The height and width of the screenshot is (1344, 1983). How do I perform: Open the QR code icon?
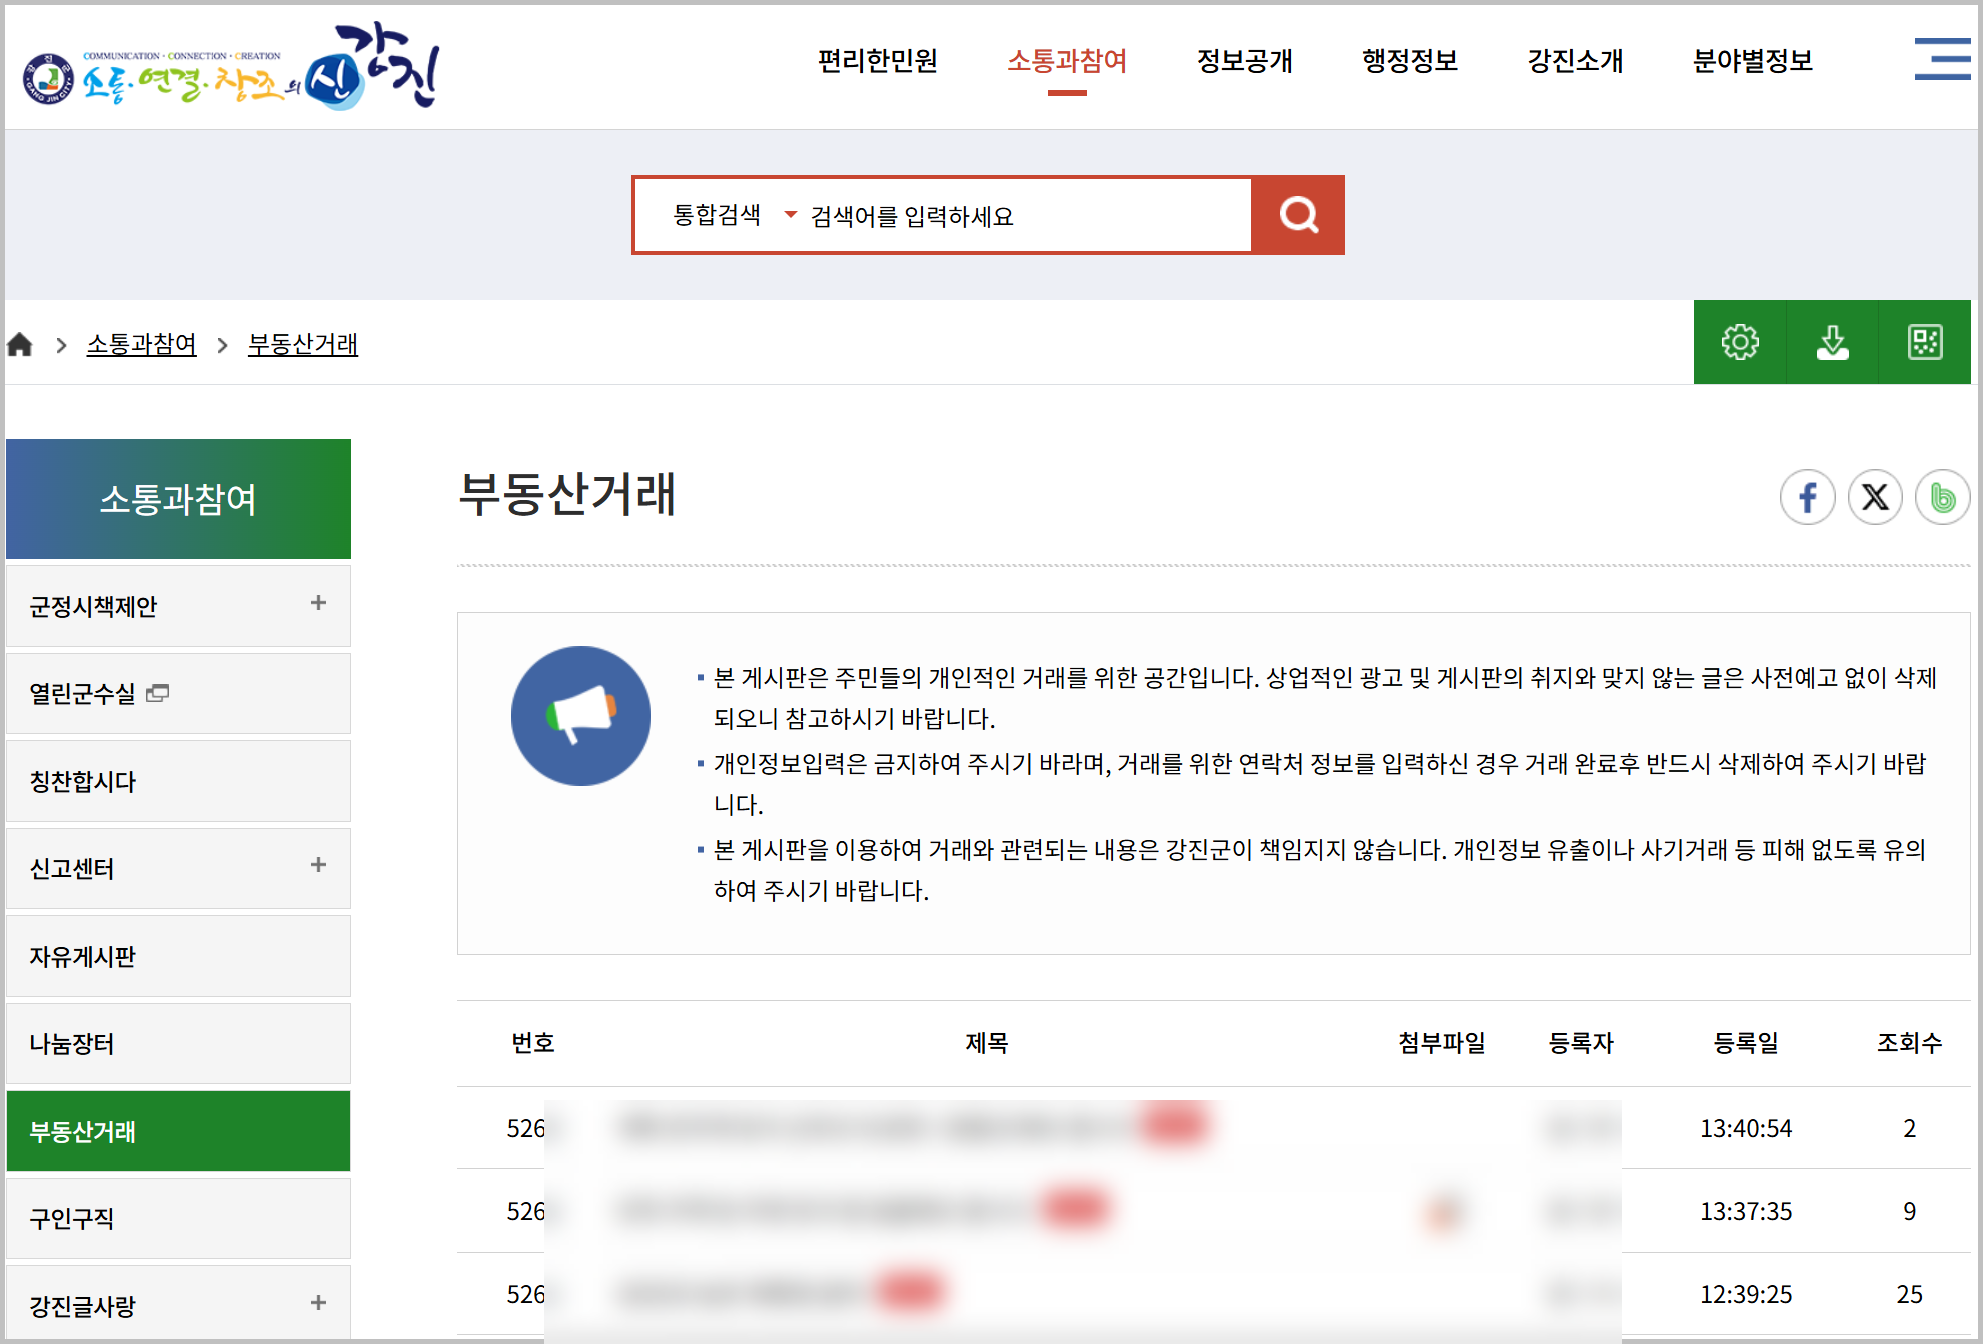tap(1924, 342)
